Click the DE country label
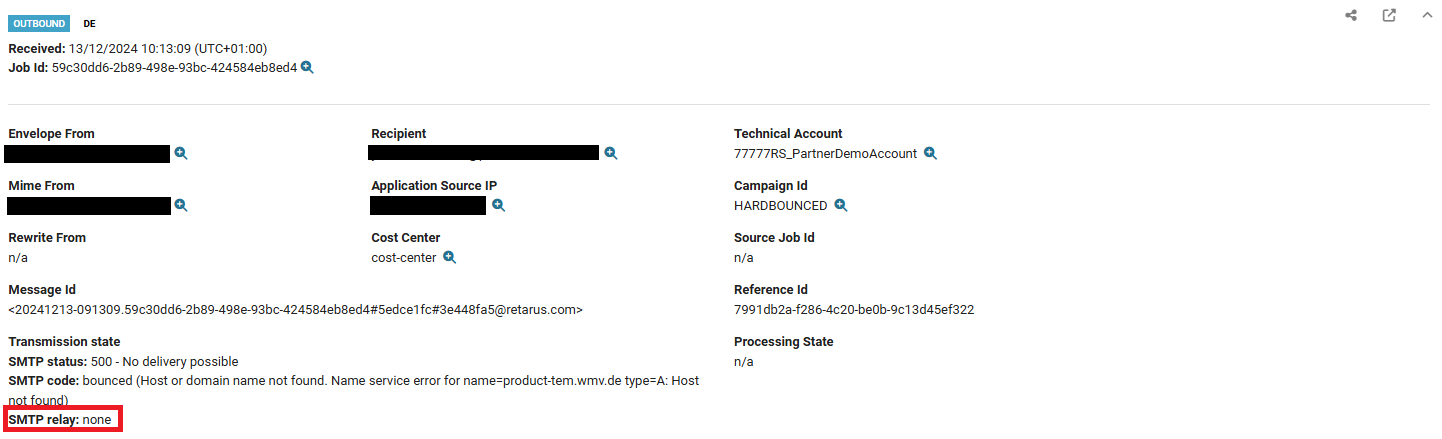 pyautogui.click(x=90, y=23)
